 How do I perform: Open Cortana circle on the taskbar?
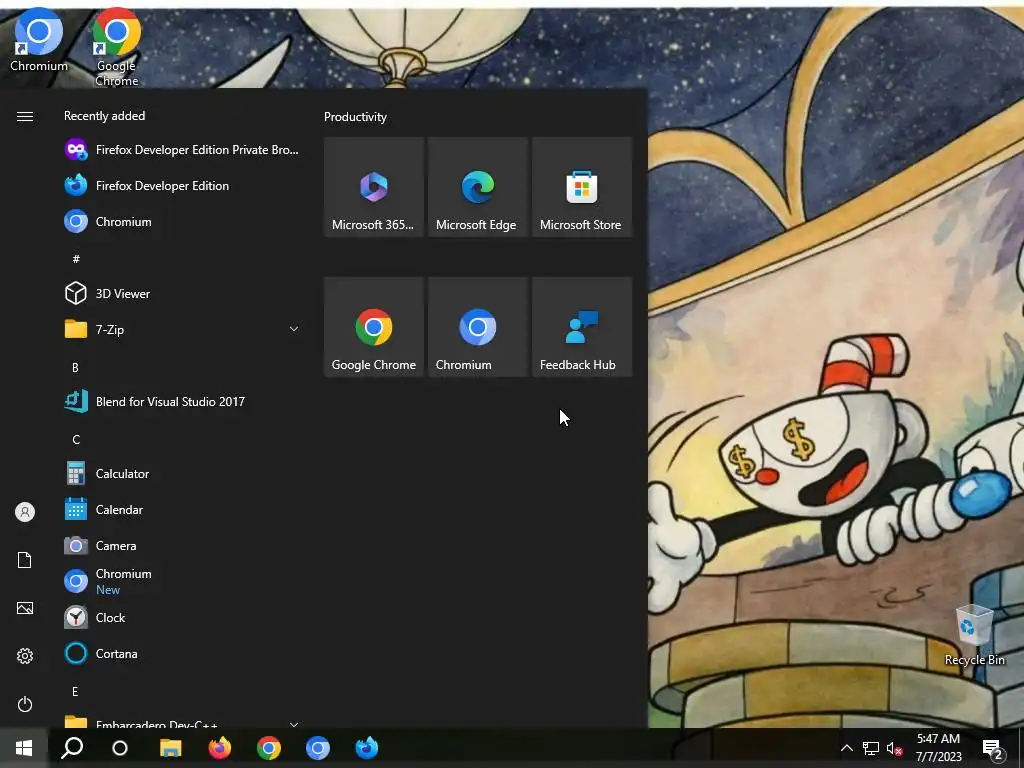pyautogui.click(x=120, y=748)
